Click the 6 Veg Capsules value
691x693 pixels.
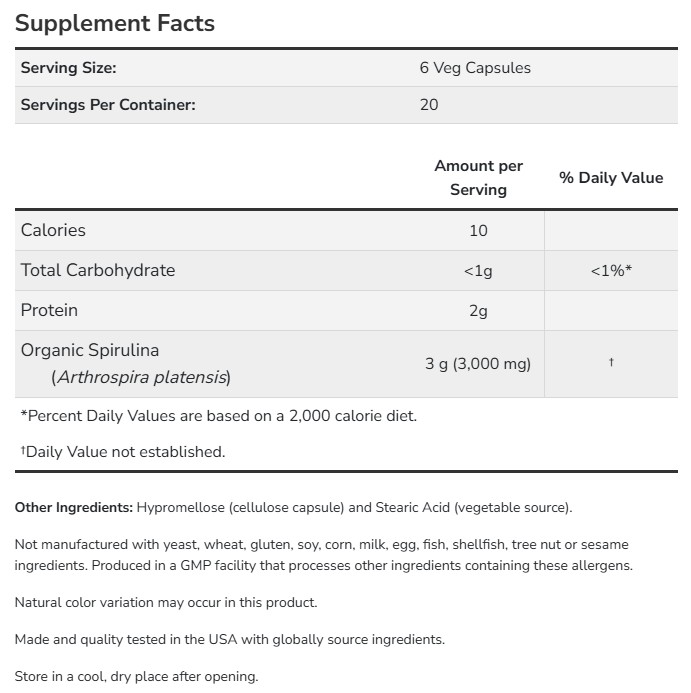click(475, 68)
